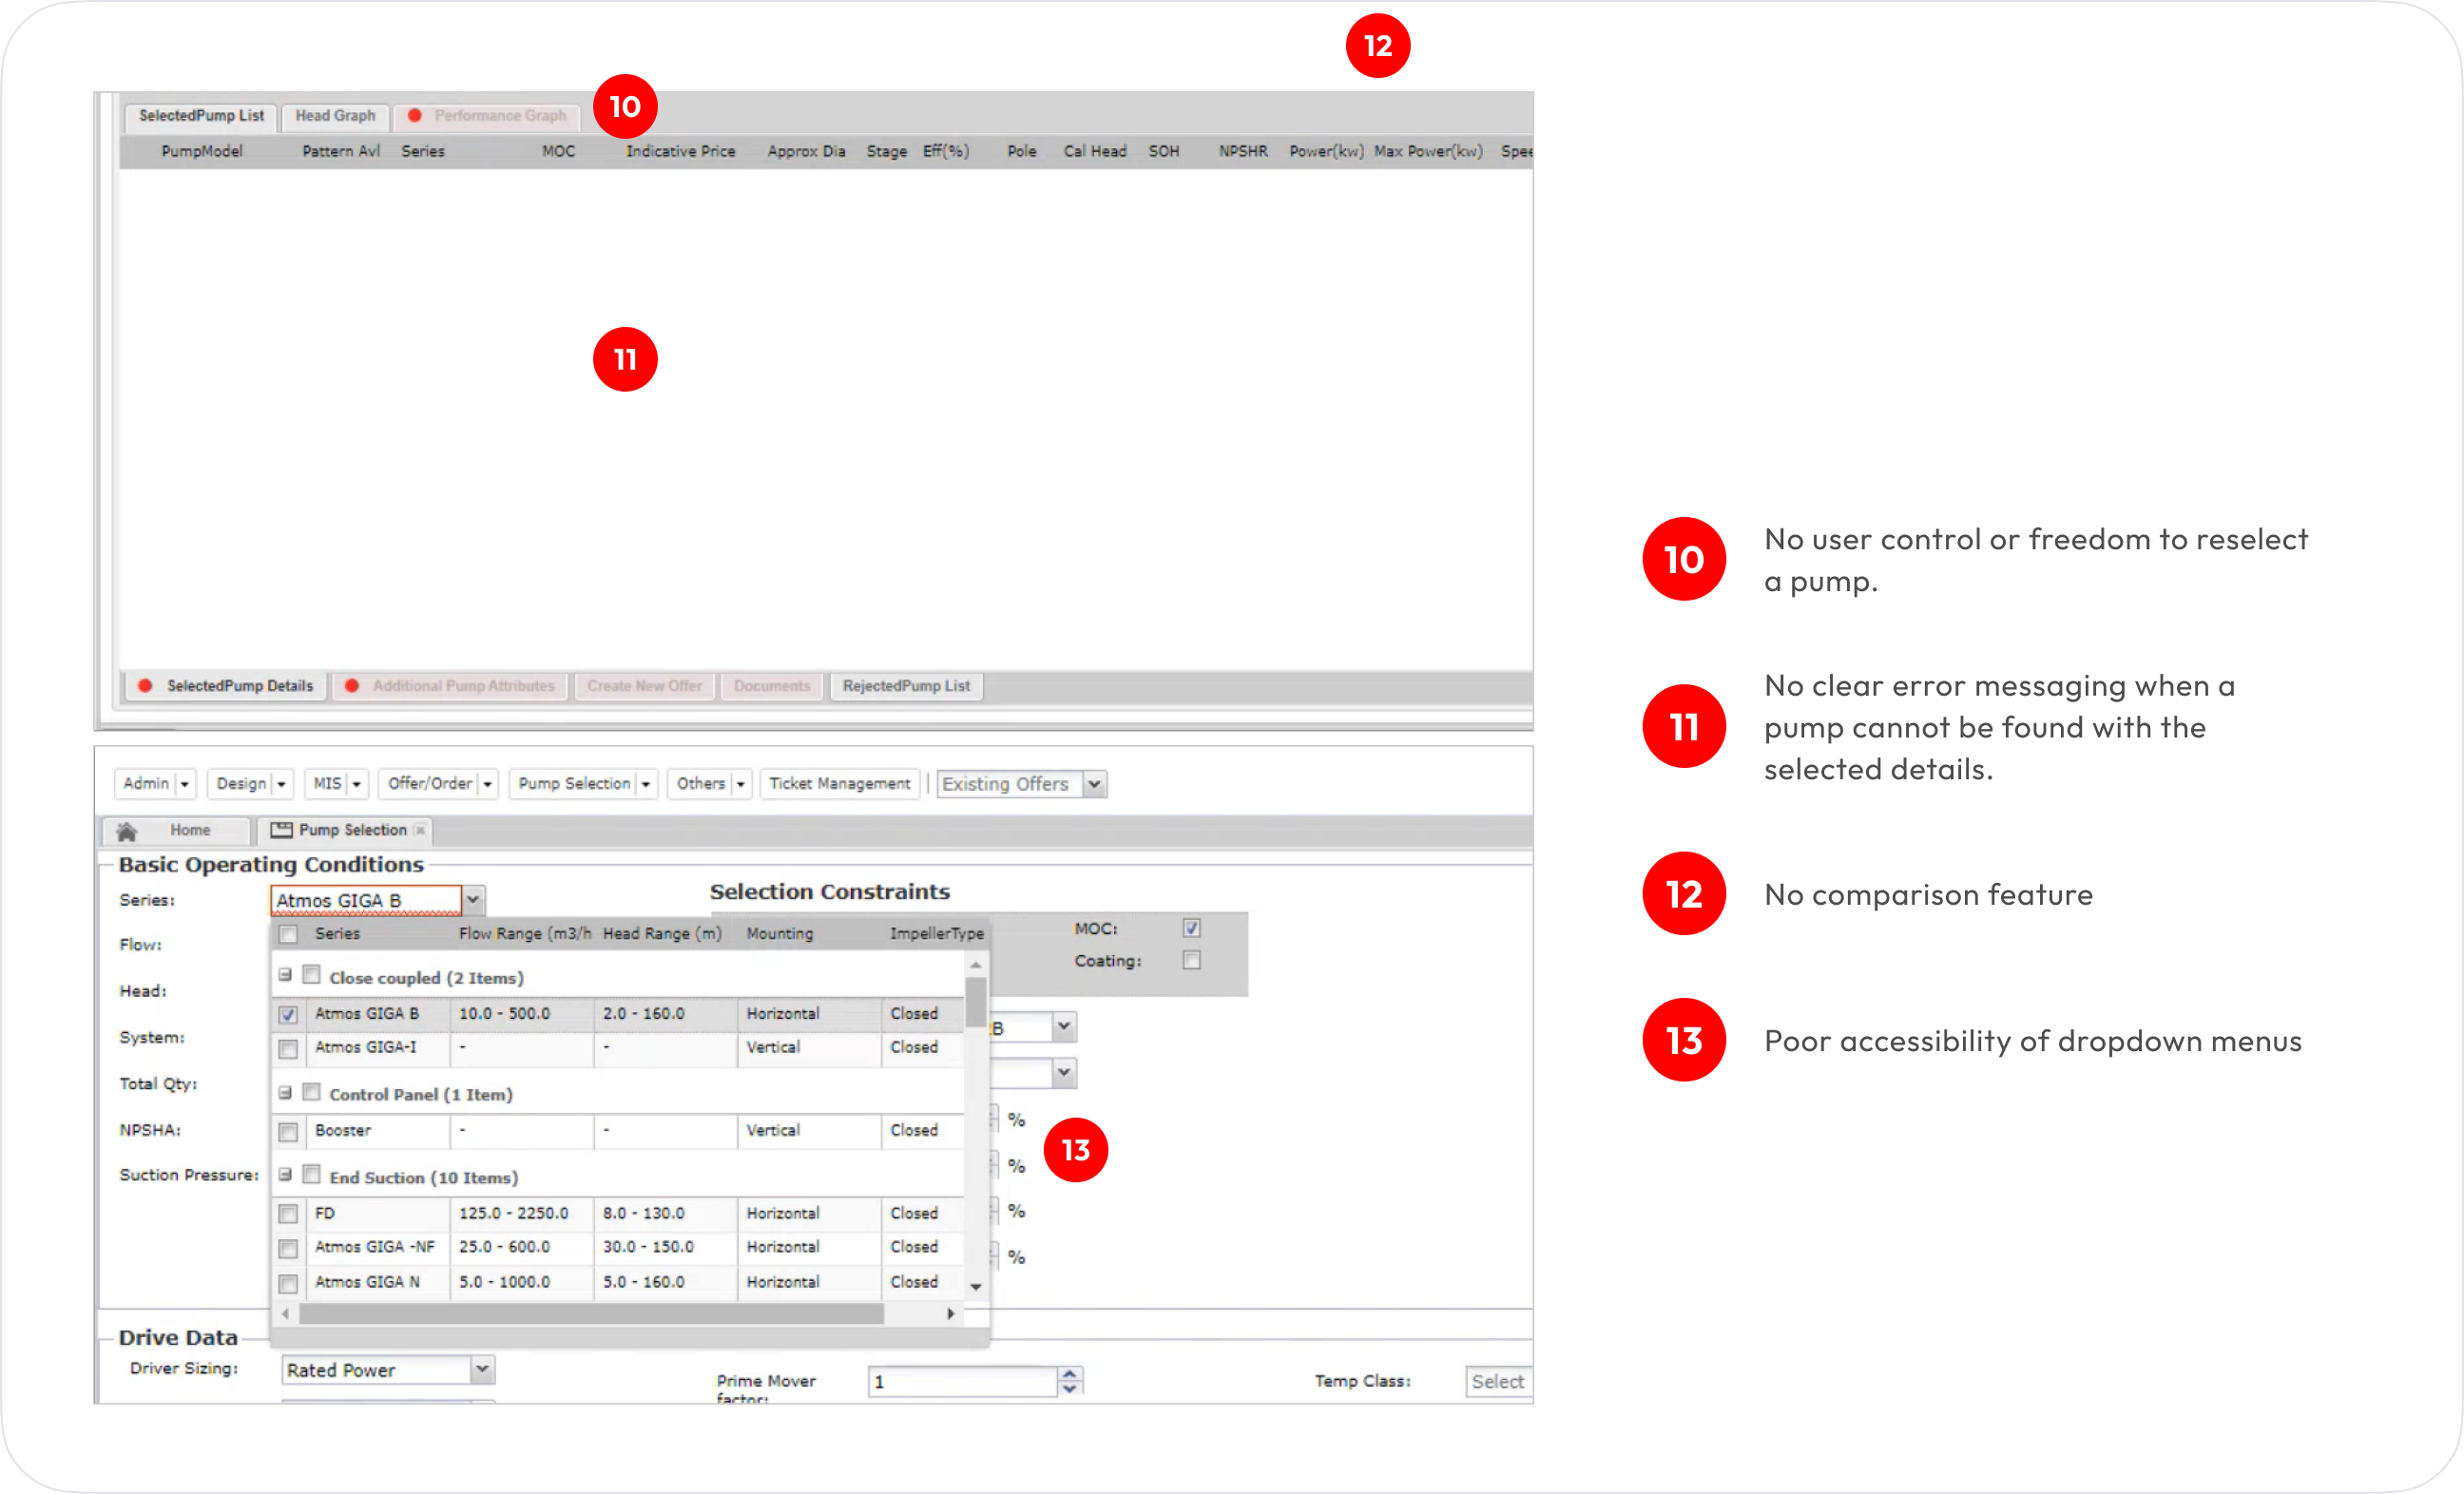Check the Atmos GIGA-I series checkbox
2464x1494 pixels.
[x=288, y=1048]
